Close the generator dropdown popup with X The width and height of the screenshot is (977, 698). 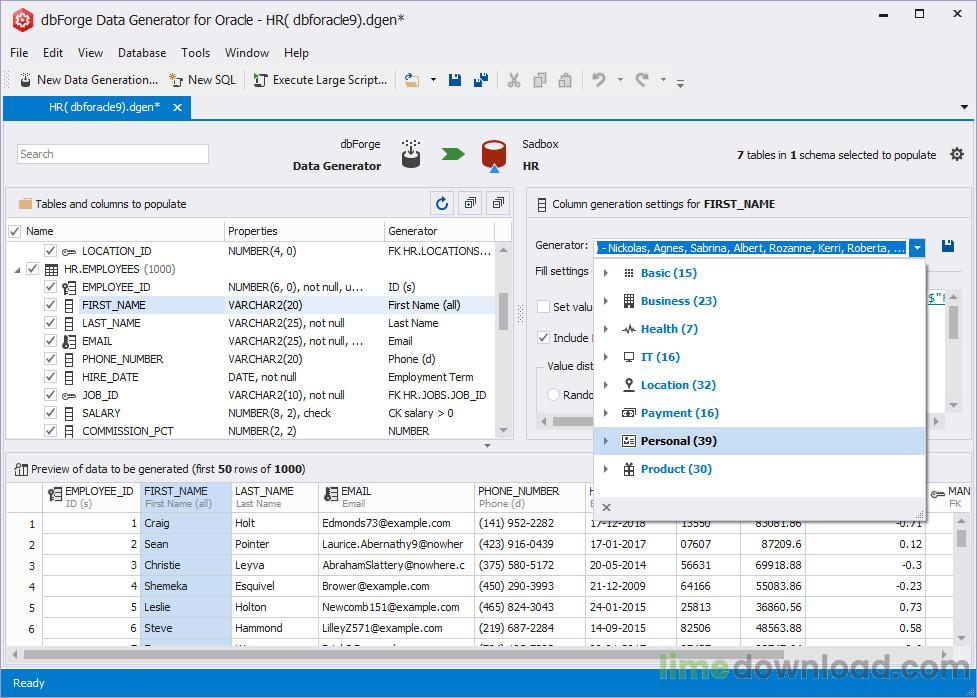coord(606,508)
